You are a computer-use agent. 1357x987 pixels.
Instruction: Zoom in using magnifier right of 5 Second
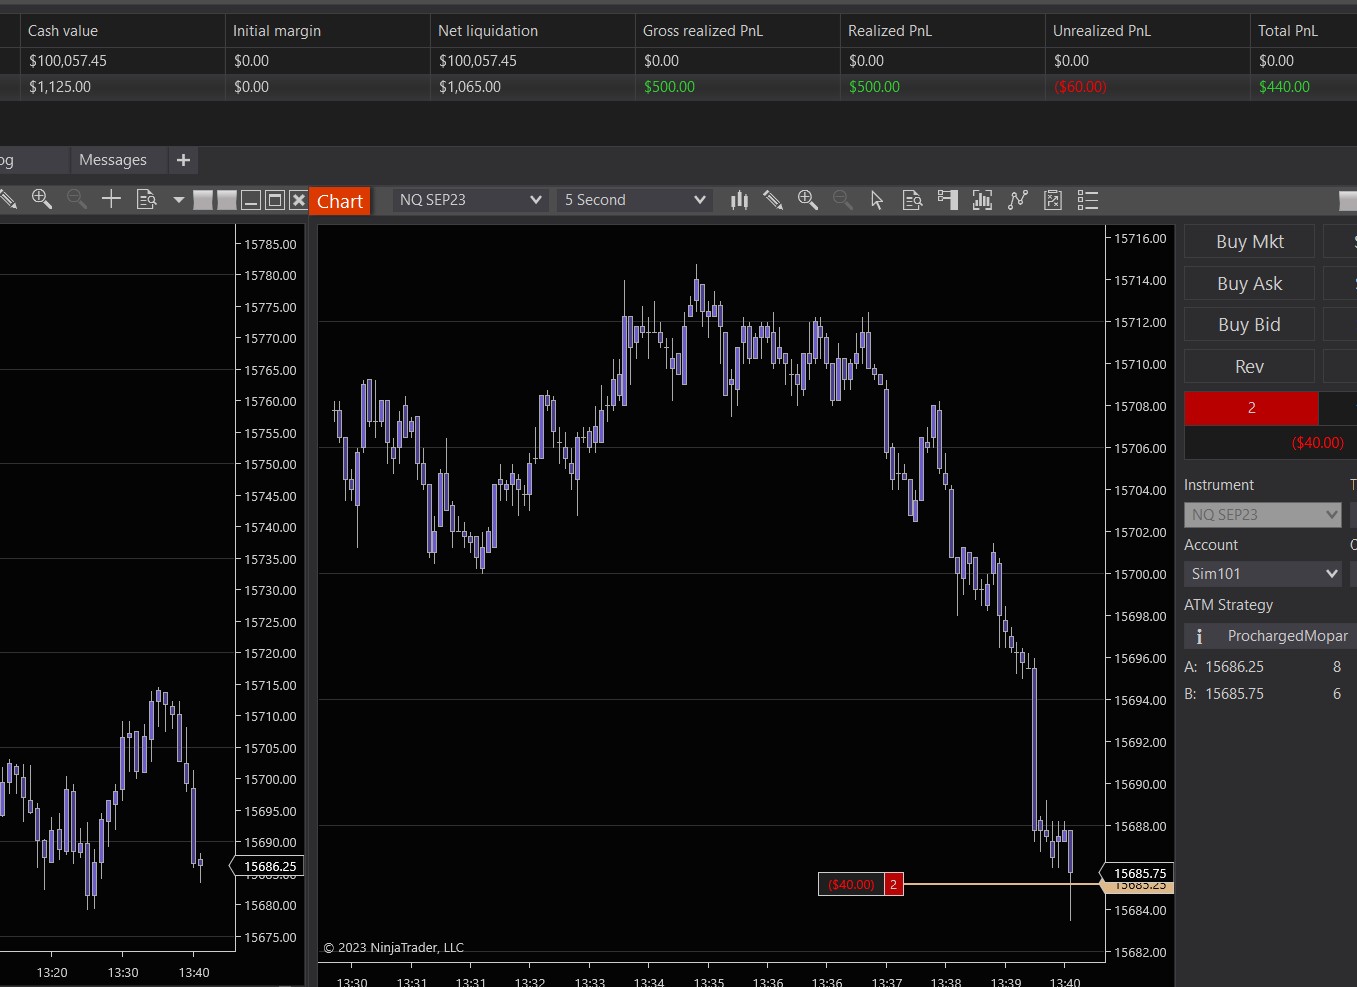[x=808, y=200]
